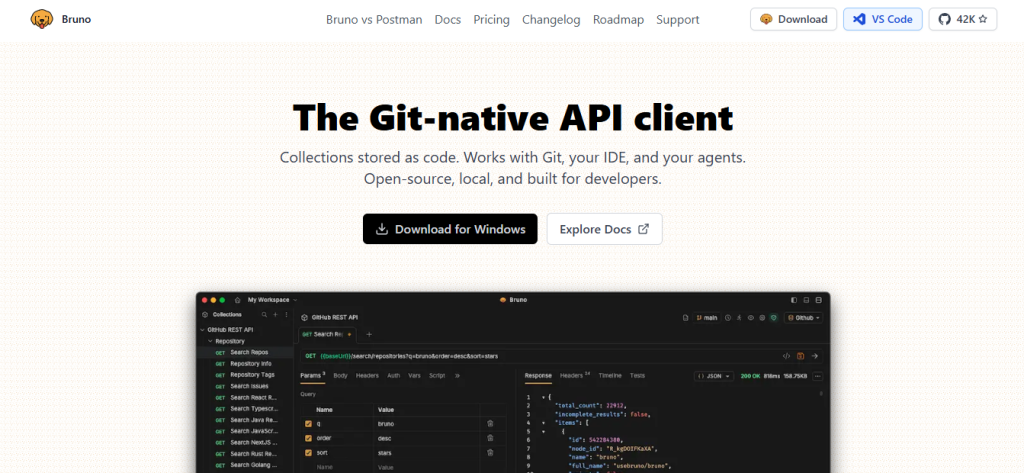
Task: Disable the sort parameter checkbox
Action: 308,452
